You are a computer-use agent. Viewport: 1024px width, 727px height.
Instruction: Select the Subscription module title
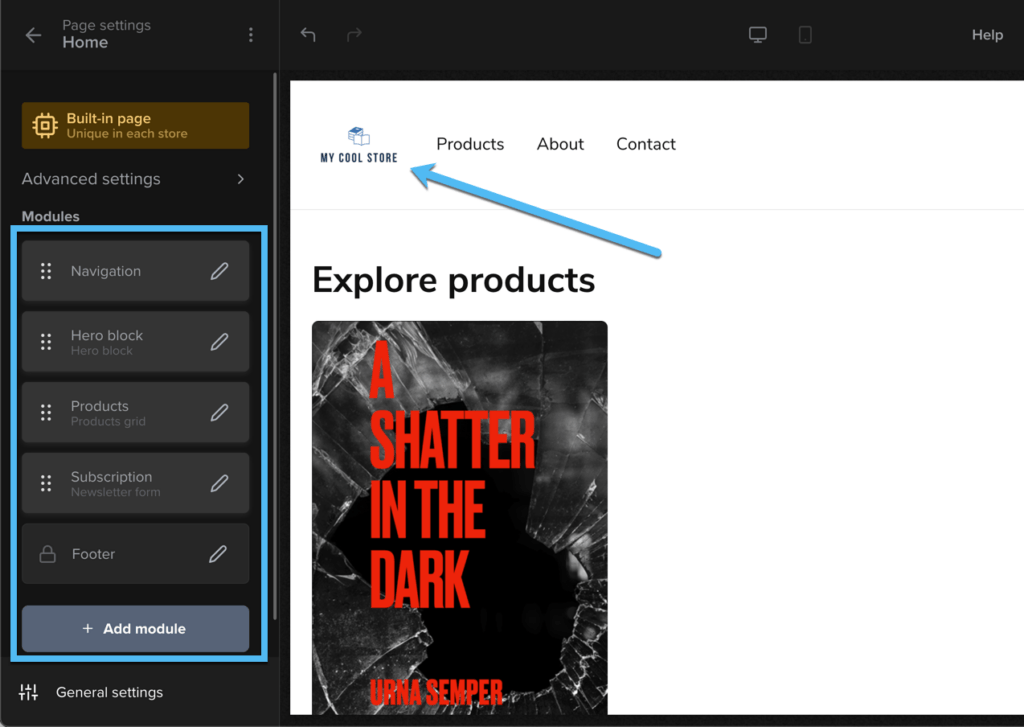[x=112, y=477]
